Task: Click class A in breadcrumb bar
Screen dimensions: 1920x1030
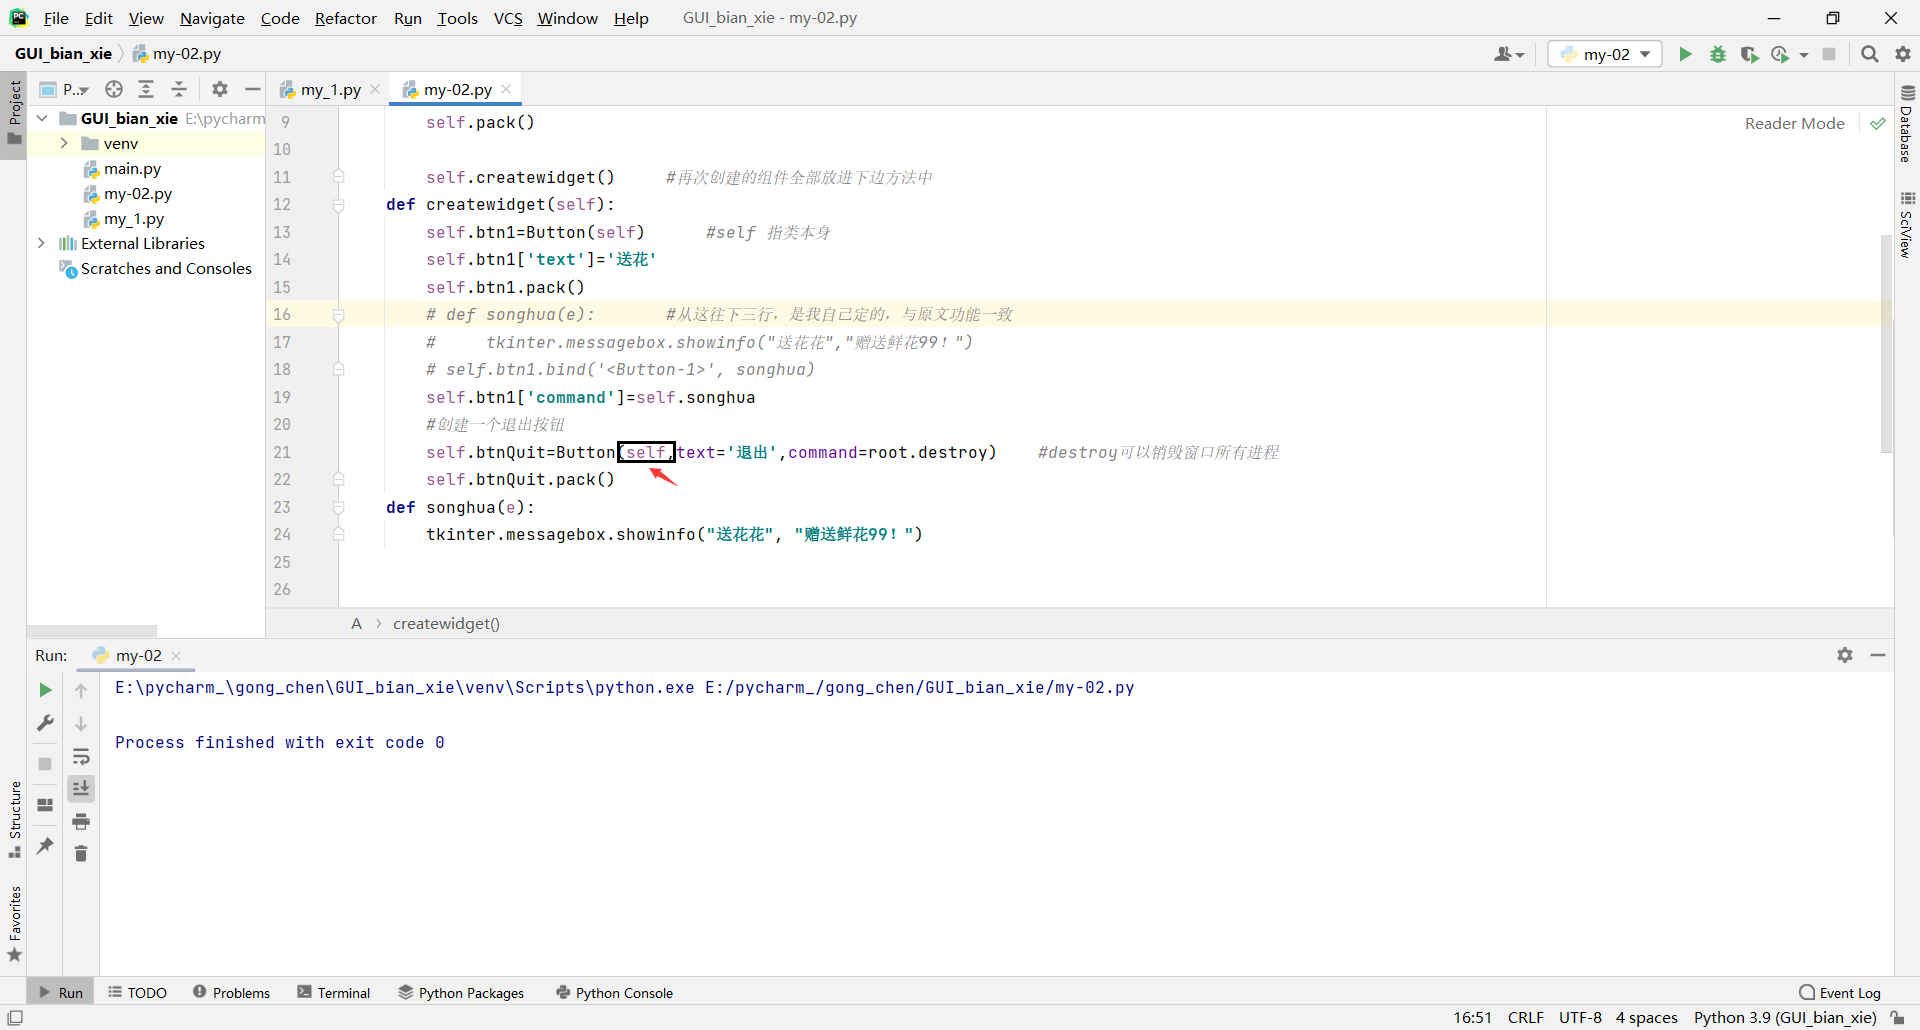Action: 356,623
